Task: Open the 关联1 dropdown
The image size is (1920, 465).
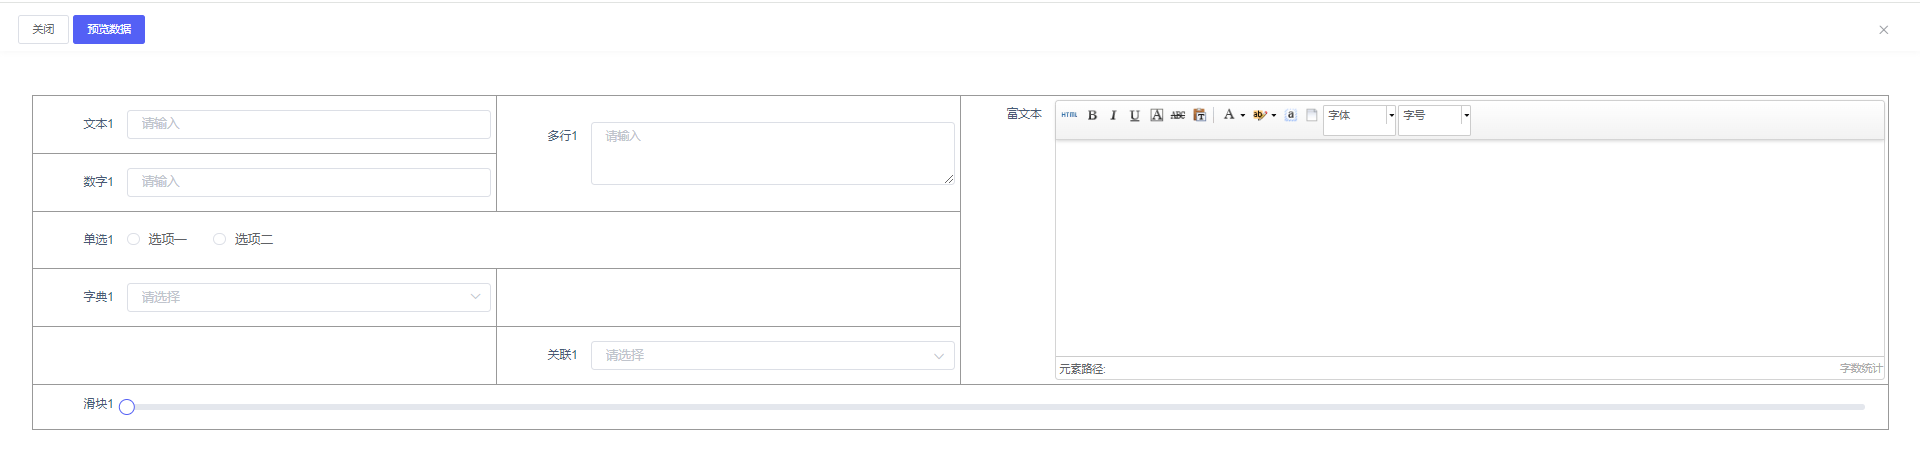Action: coord(772,355)
